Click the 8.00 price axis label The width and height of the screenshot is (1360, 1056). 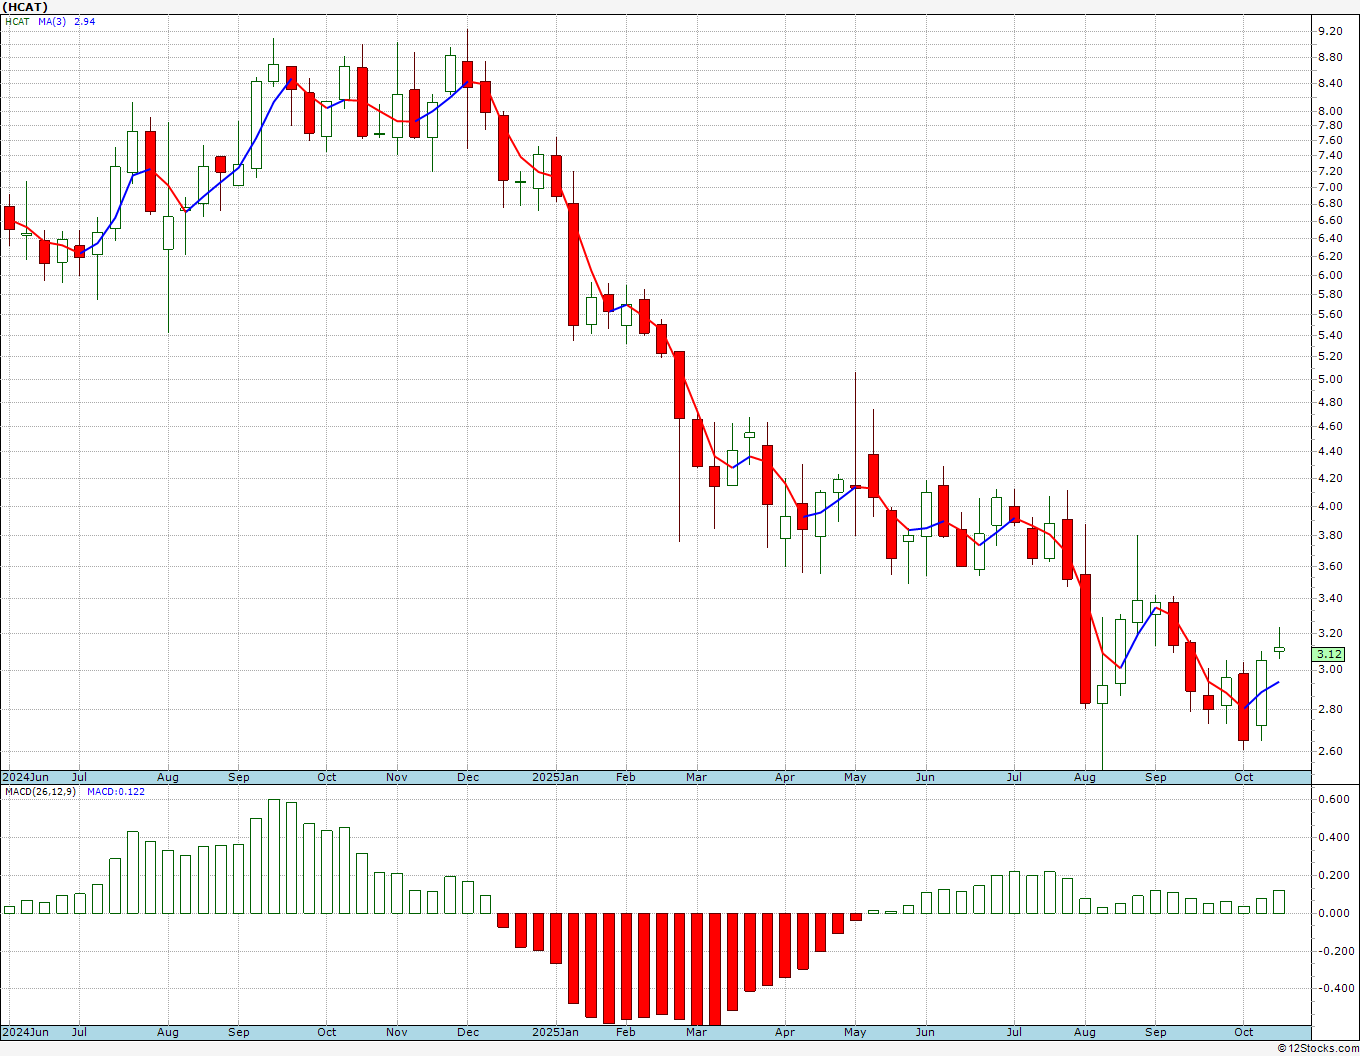click(x=1330, y=112)
